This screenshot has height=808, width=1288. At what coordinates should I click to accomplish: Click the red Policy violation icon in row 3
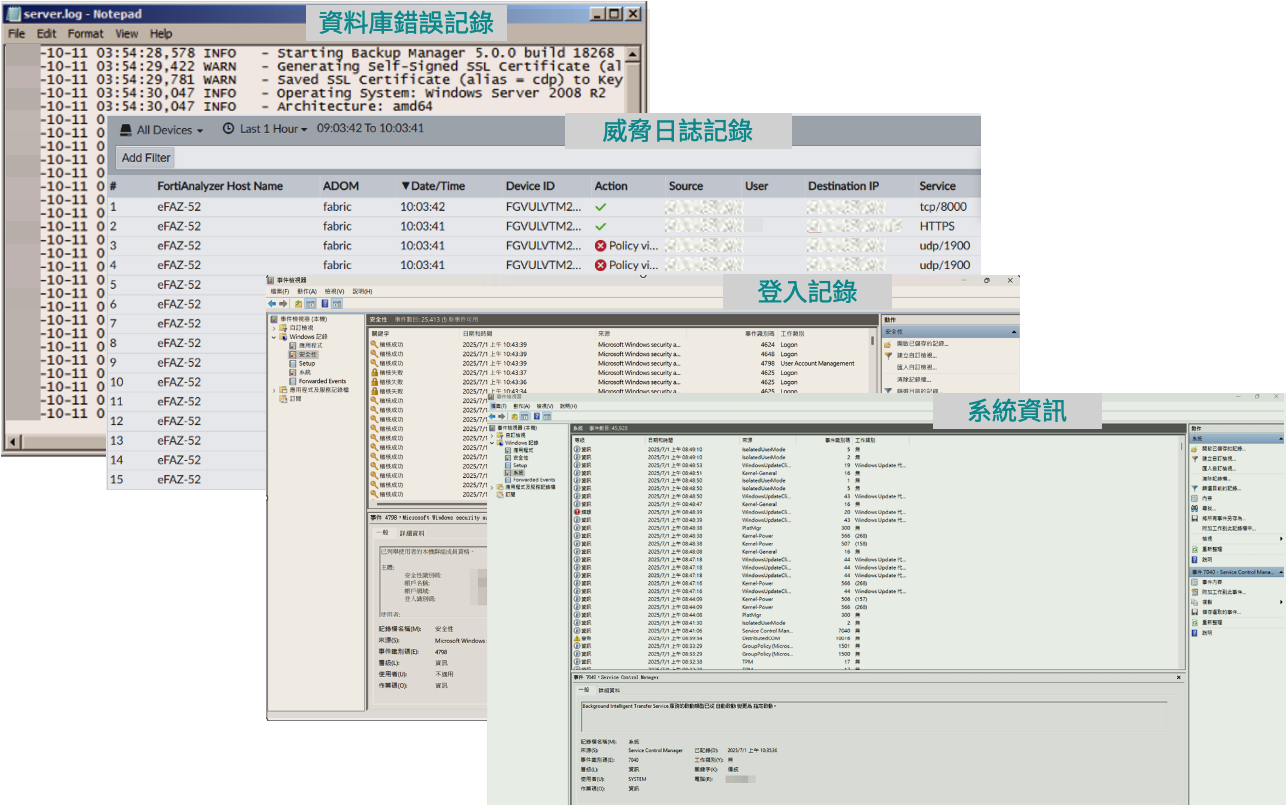601,246
